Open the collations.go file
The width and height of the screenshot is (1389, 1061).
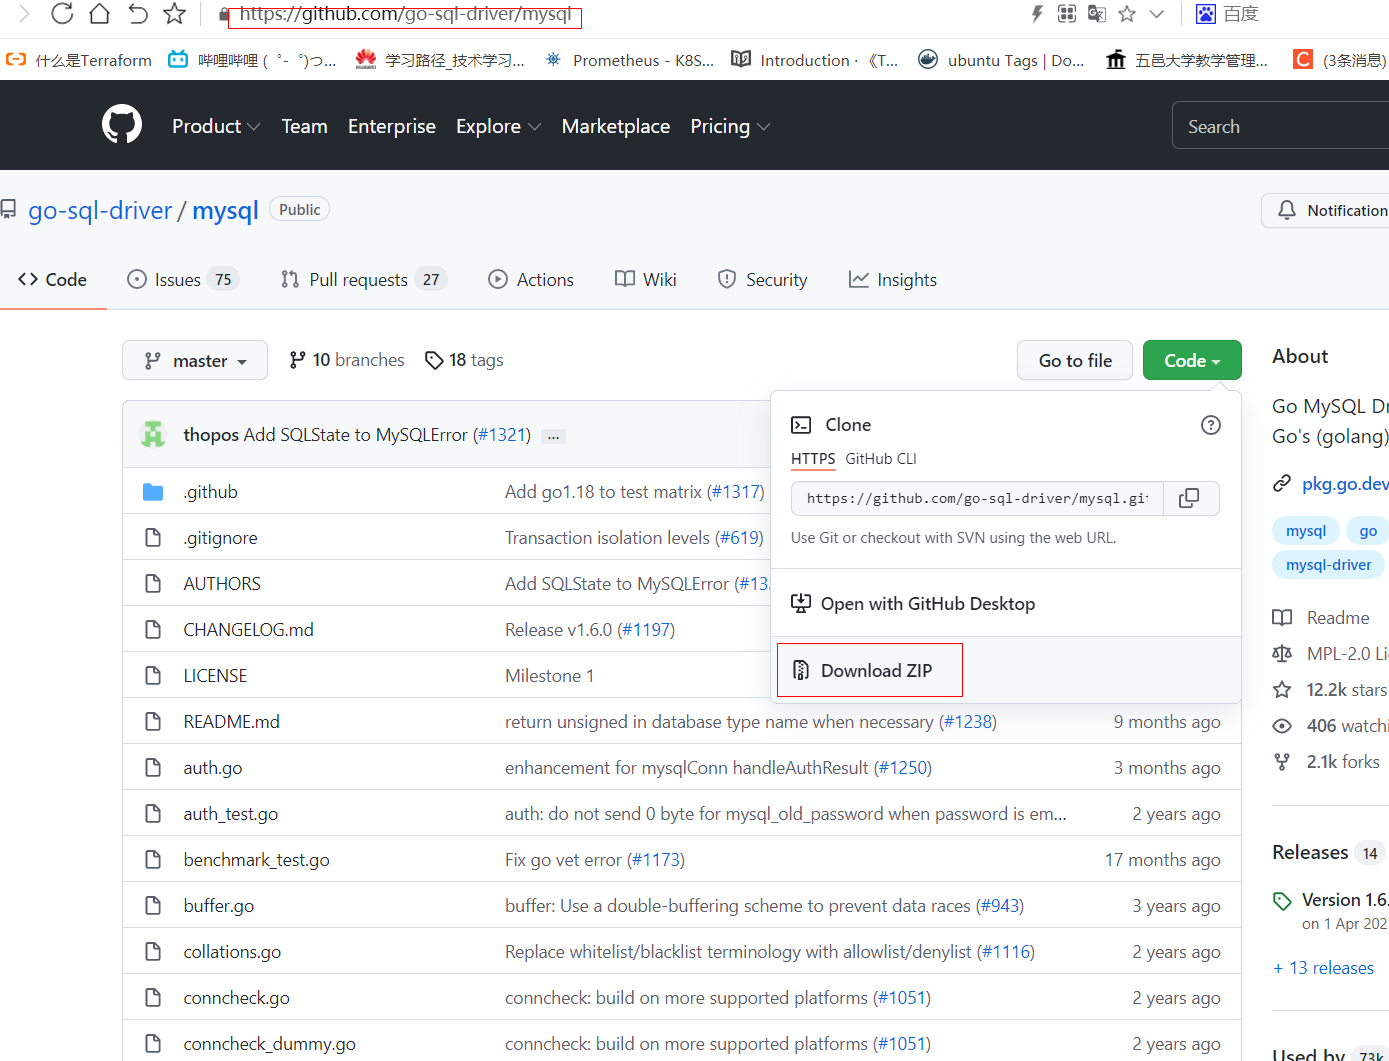[232, 952]
